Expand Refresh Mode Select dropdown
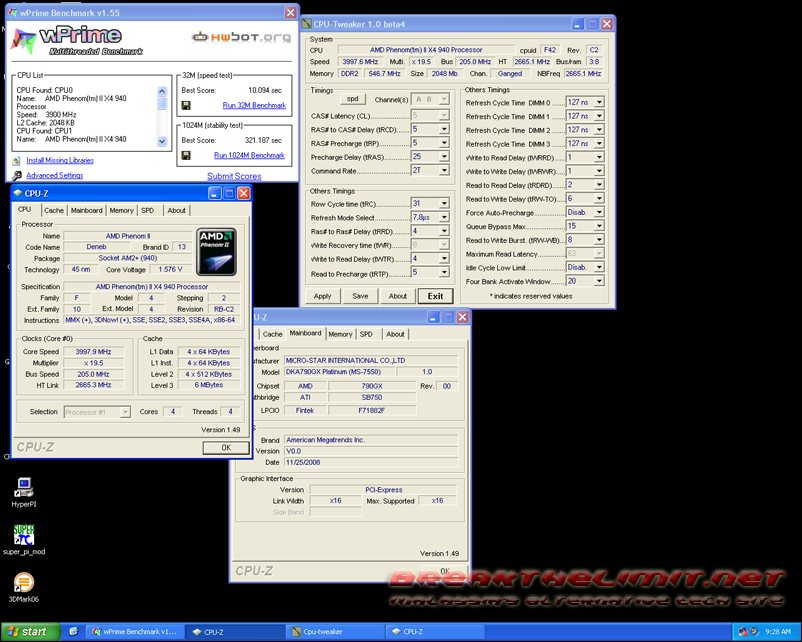Viewport: 802px width, 642px height. click(x=444, y=217)
